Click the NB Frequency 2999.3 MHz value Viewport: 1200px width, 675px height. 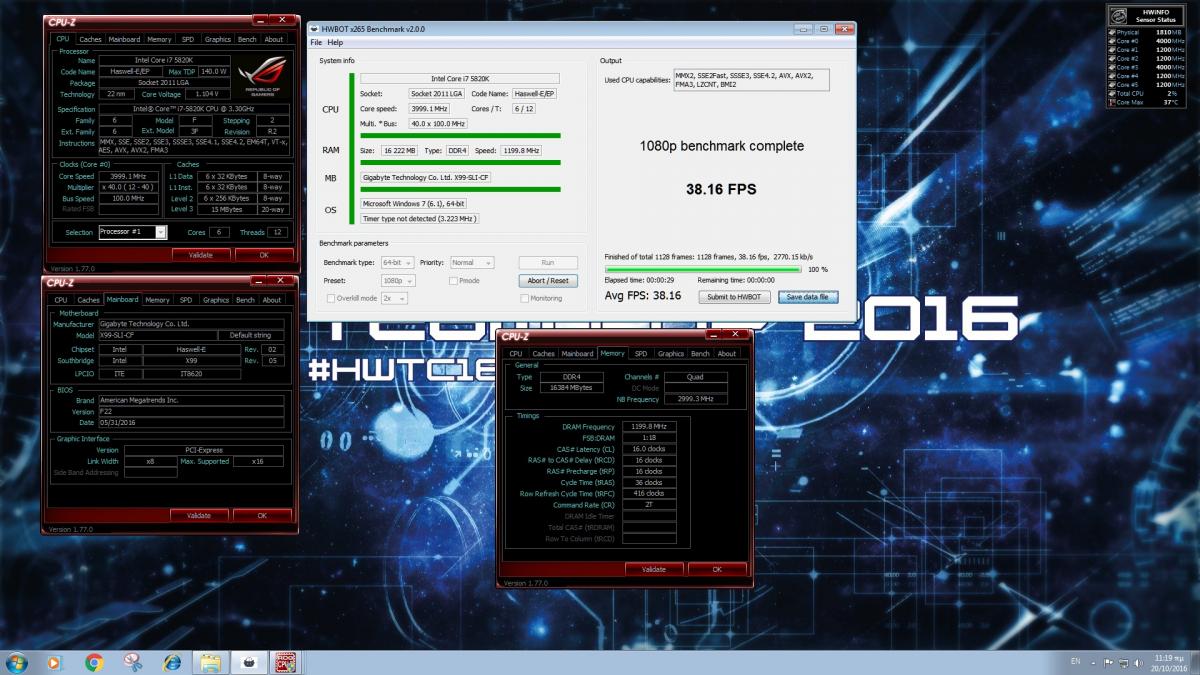tap(694, 399)
